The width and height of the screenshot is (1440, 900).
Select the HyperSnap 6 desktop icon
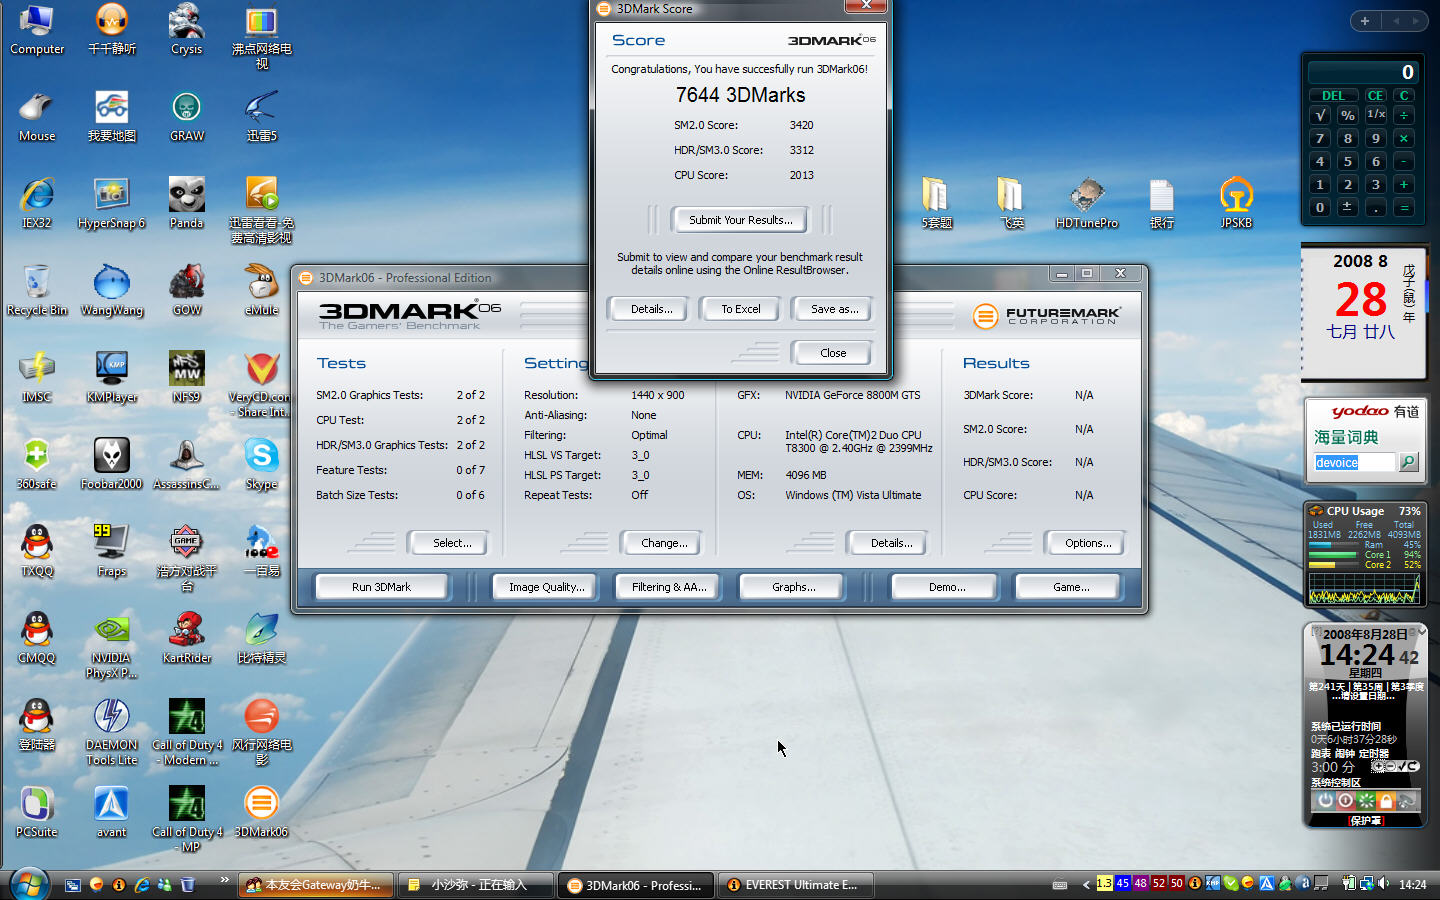112,204
